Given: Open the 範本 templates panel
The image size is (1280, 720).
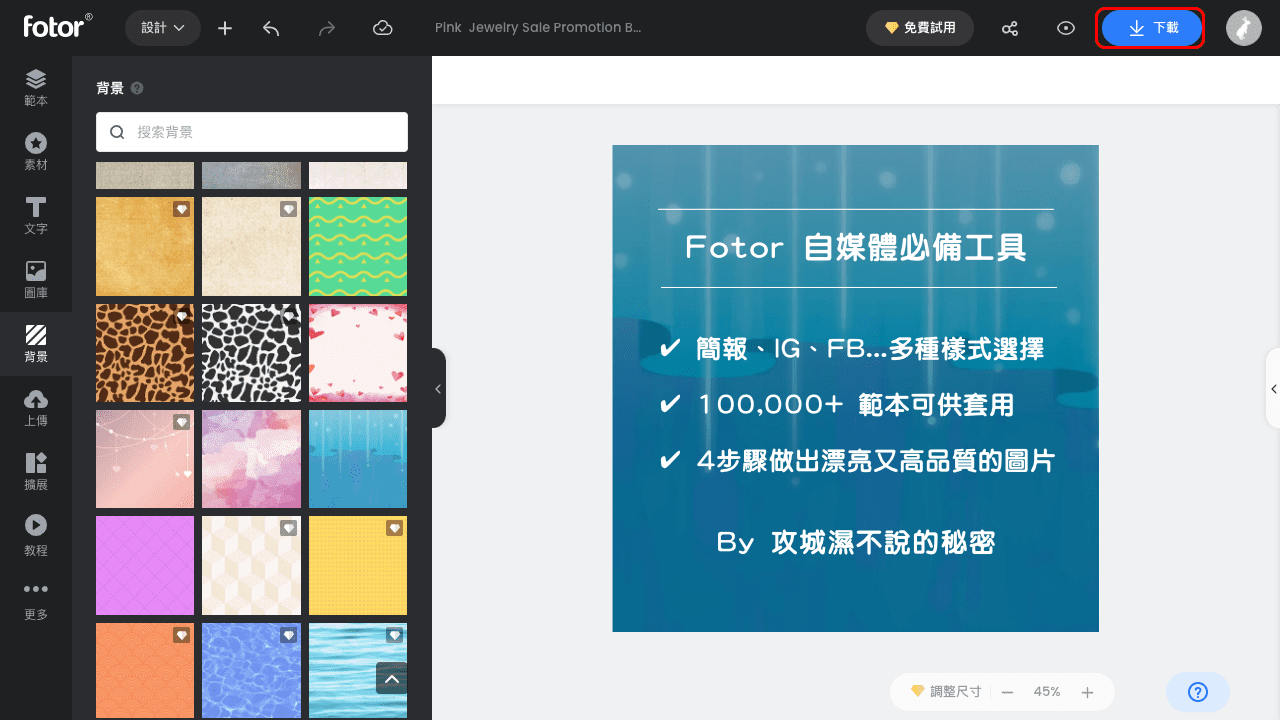Looking at the screenshot, I should coord(36,88).
